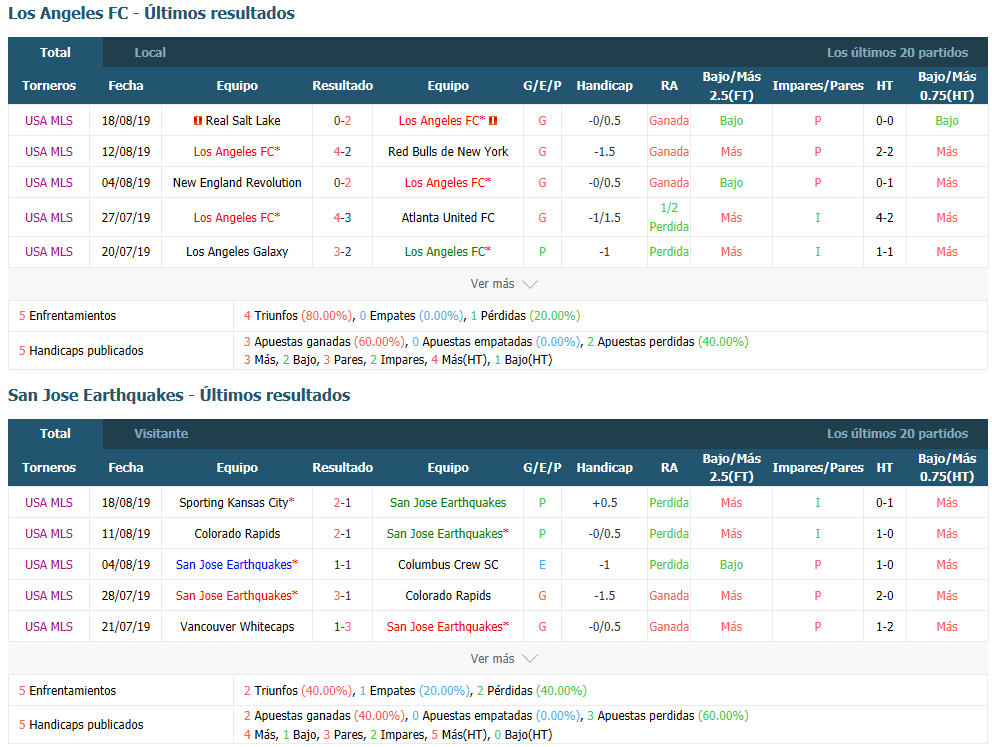Open the Red Bulls de New York team link
This screenshot has width=992, height=747.
(x=448, y=152)
